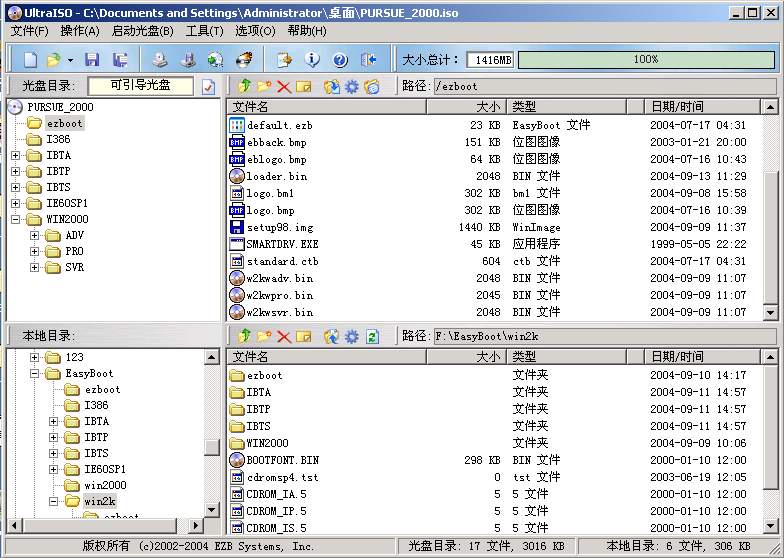The image size is (784, 558).
Task: Select SMARTDRV.EXE file
Action: (282, 244)
